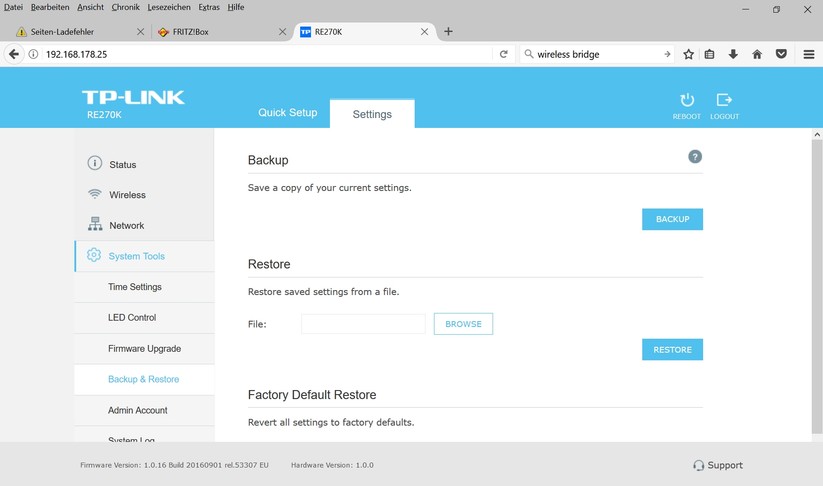Reload the page with refresh icon
Image resolution: width=823 pixels, height=486 pixels.
coord(504,54)
